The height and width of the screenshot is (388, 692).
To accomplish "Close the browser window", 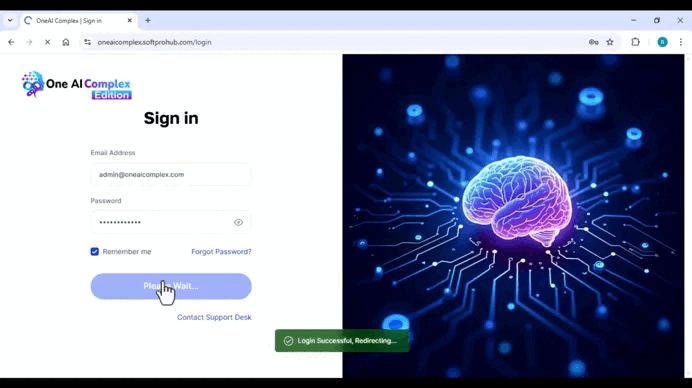I will (680, 20).
